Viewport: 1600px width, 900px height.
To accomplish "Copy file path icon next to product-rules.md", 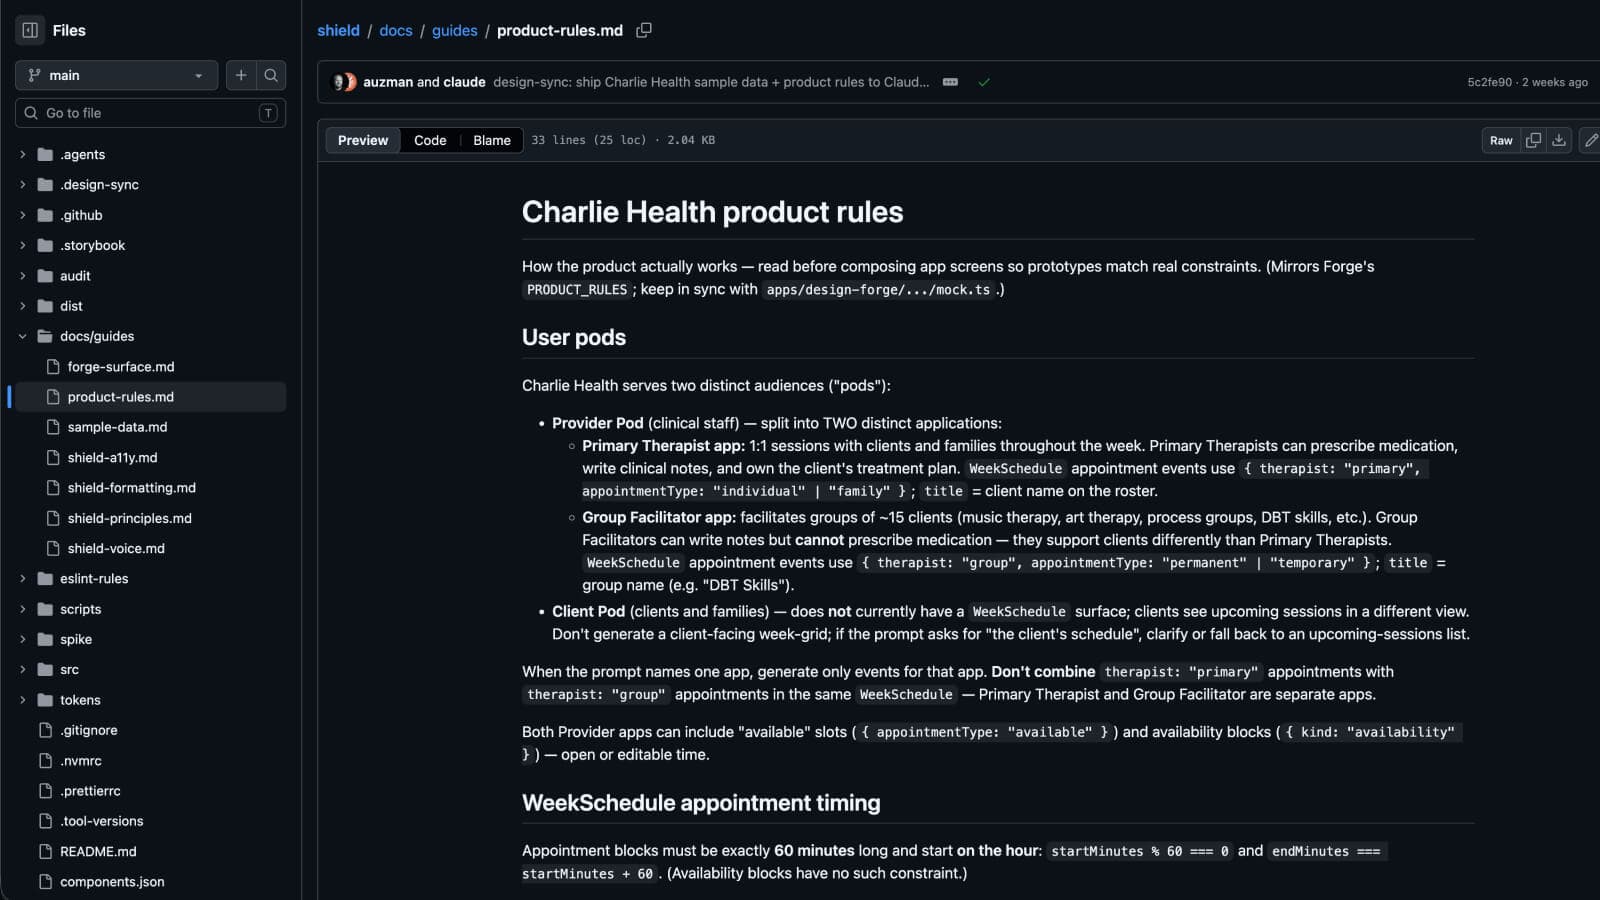I will 644,30.
